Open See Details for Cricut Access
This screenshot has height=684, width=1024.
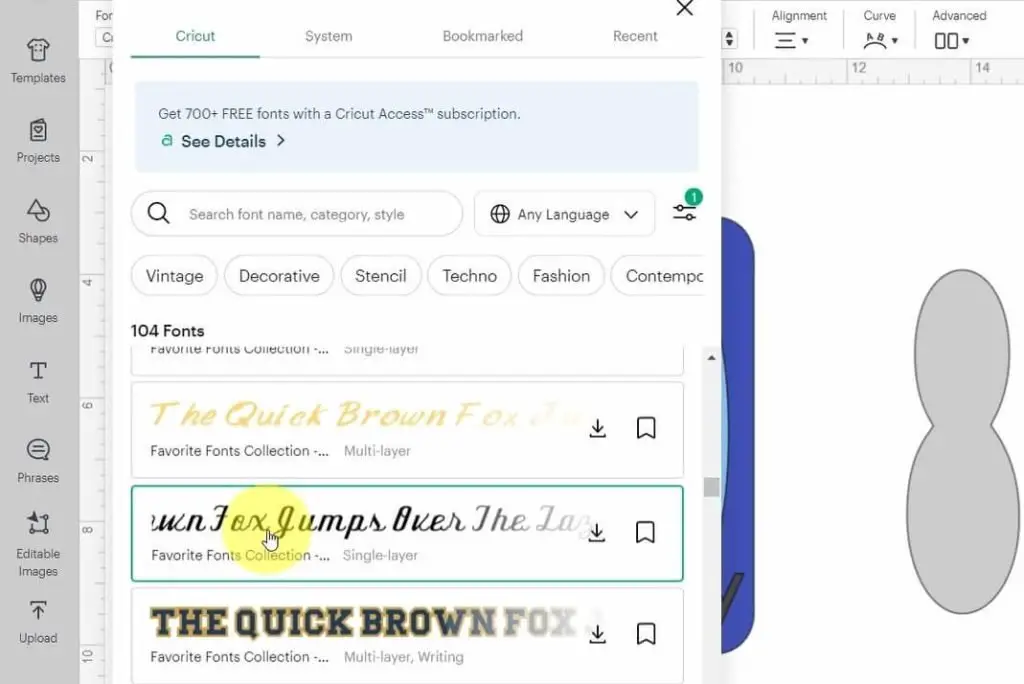(x=223, y=141)
